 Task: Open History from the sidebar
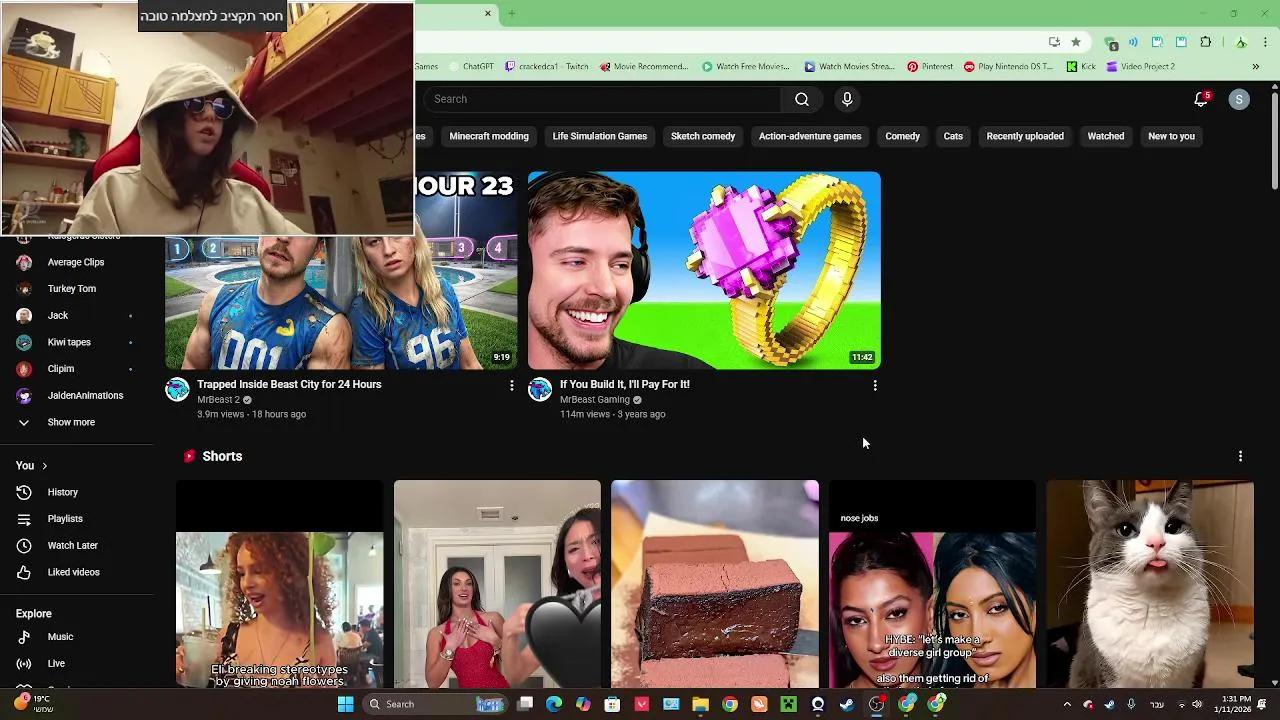[62, 492]
